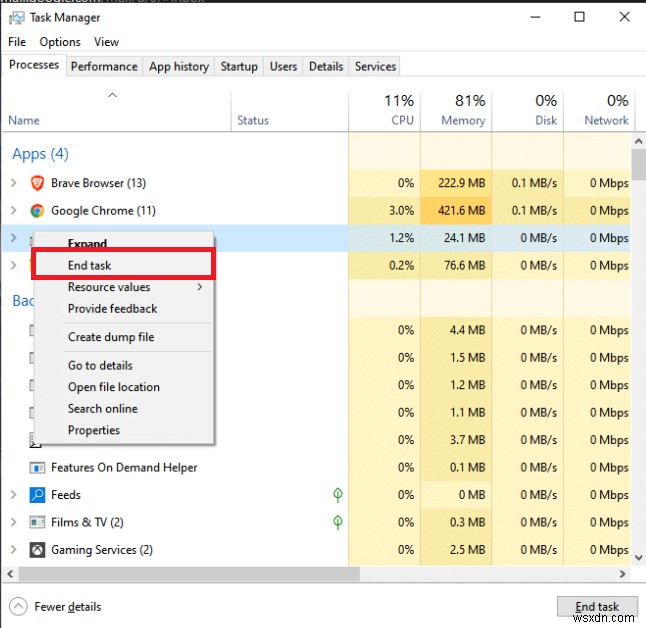Expand the Brave Browser process group

[x=14, y=183]
